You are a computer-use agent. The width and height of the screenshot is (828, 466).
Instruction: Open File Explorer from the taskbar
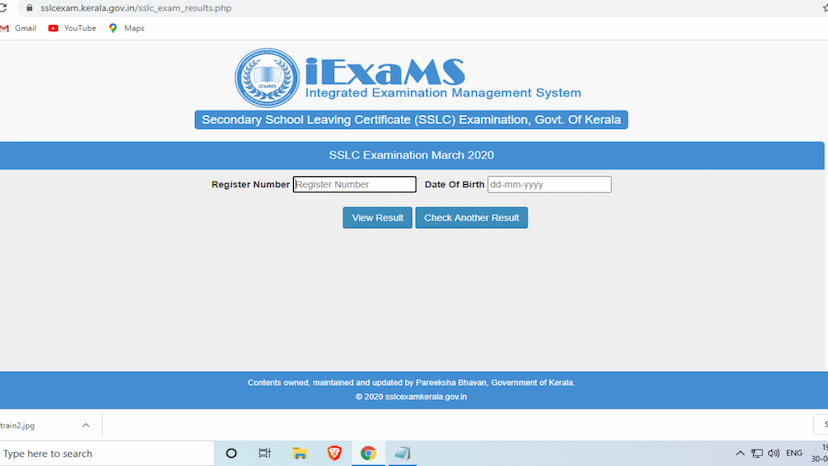[299, 453]
